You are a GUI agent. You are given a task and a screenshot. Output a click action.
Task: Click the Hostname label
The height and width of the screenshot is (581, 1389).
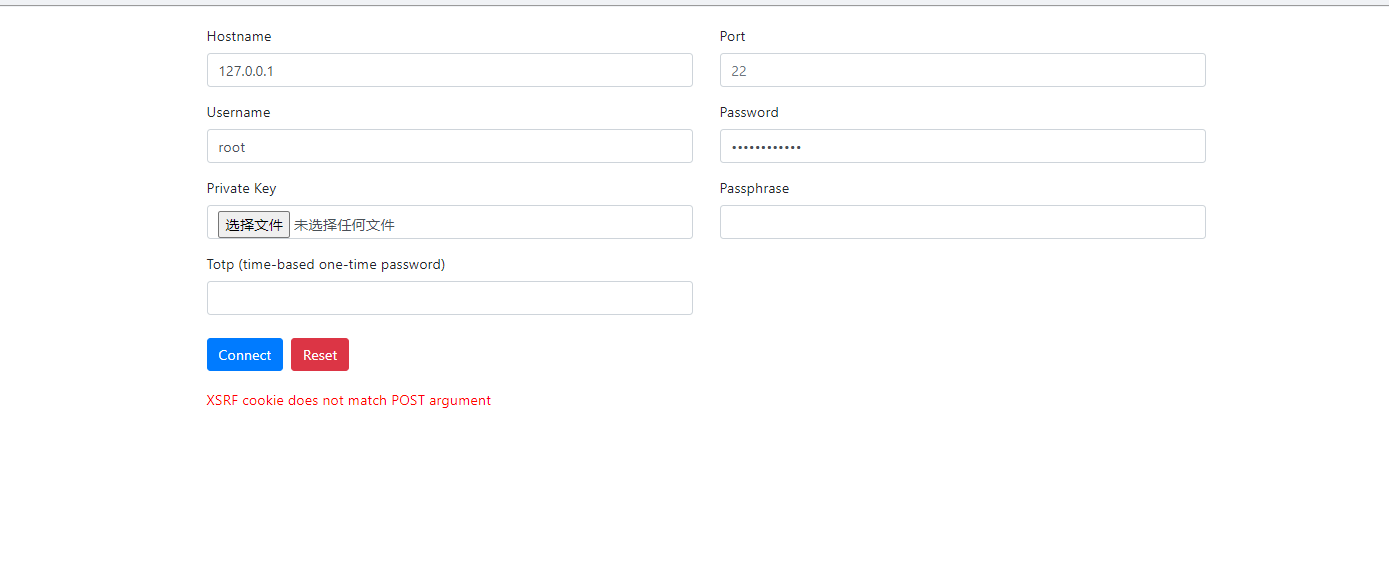click(239, 36)
